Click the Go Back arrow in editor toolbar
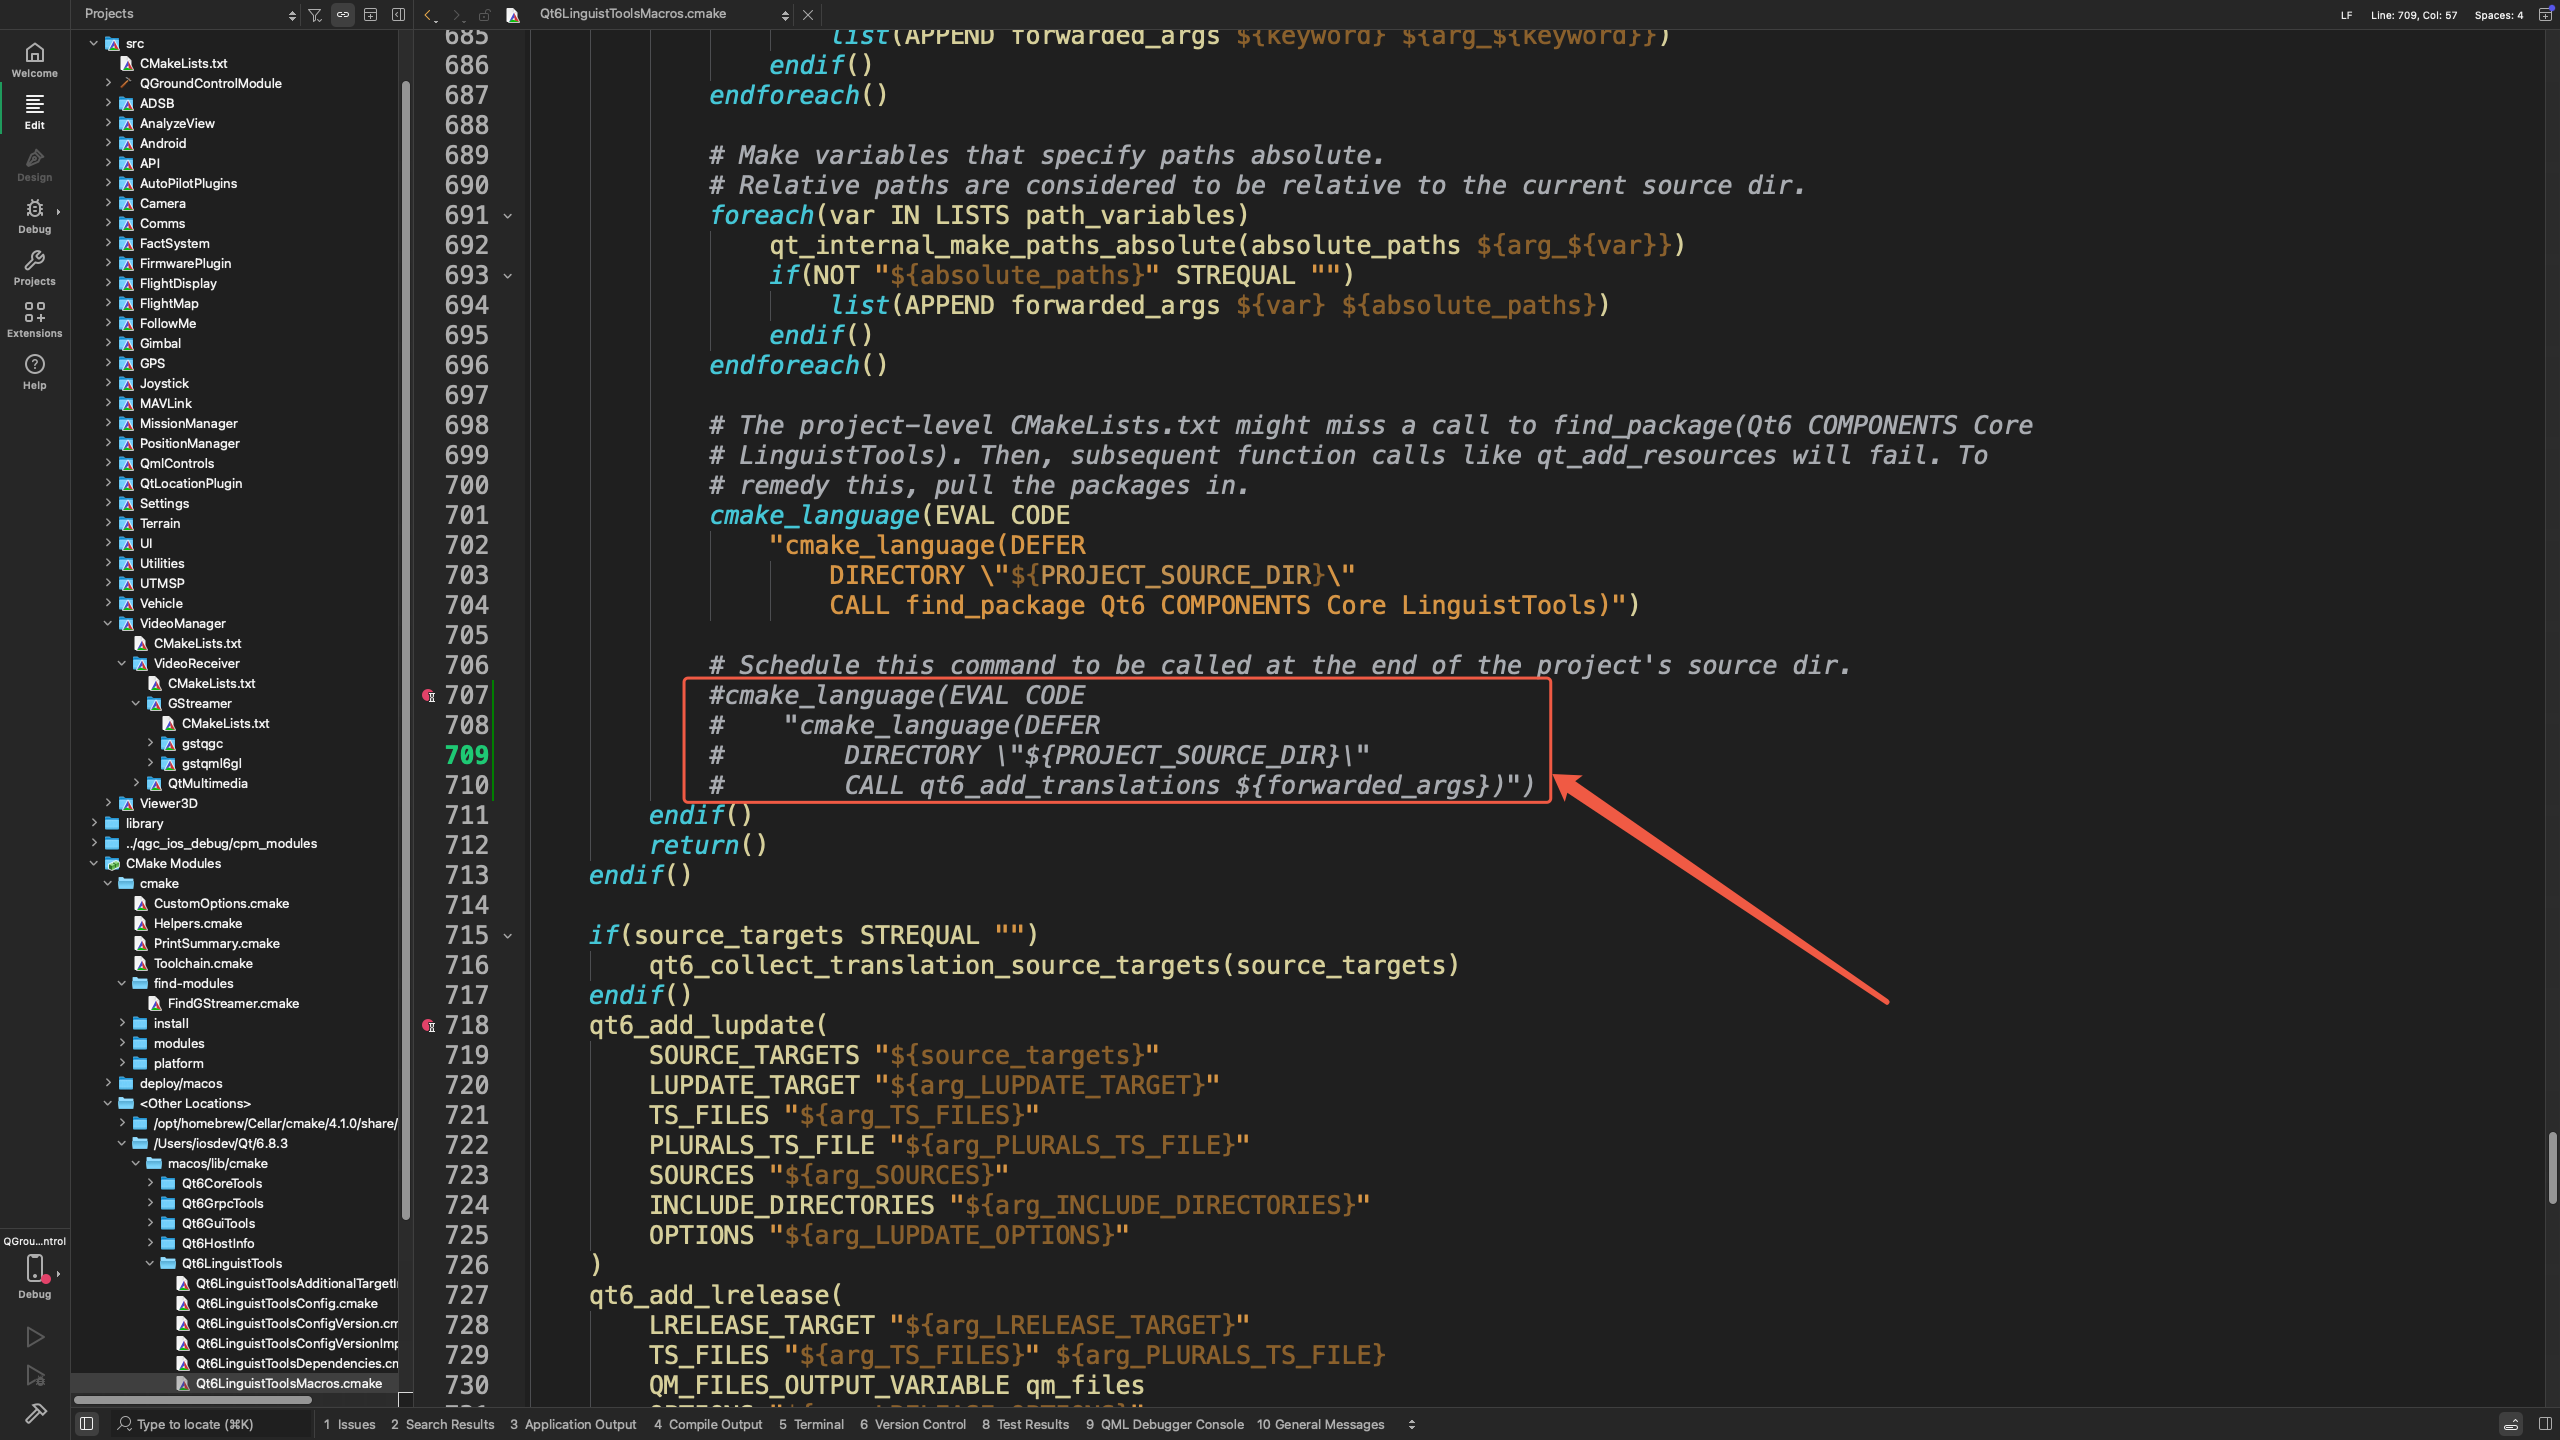The image size is (2560, 1440). pos(430,15)
